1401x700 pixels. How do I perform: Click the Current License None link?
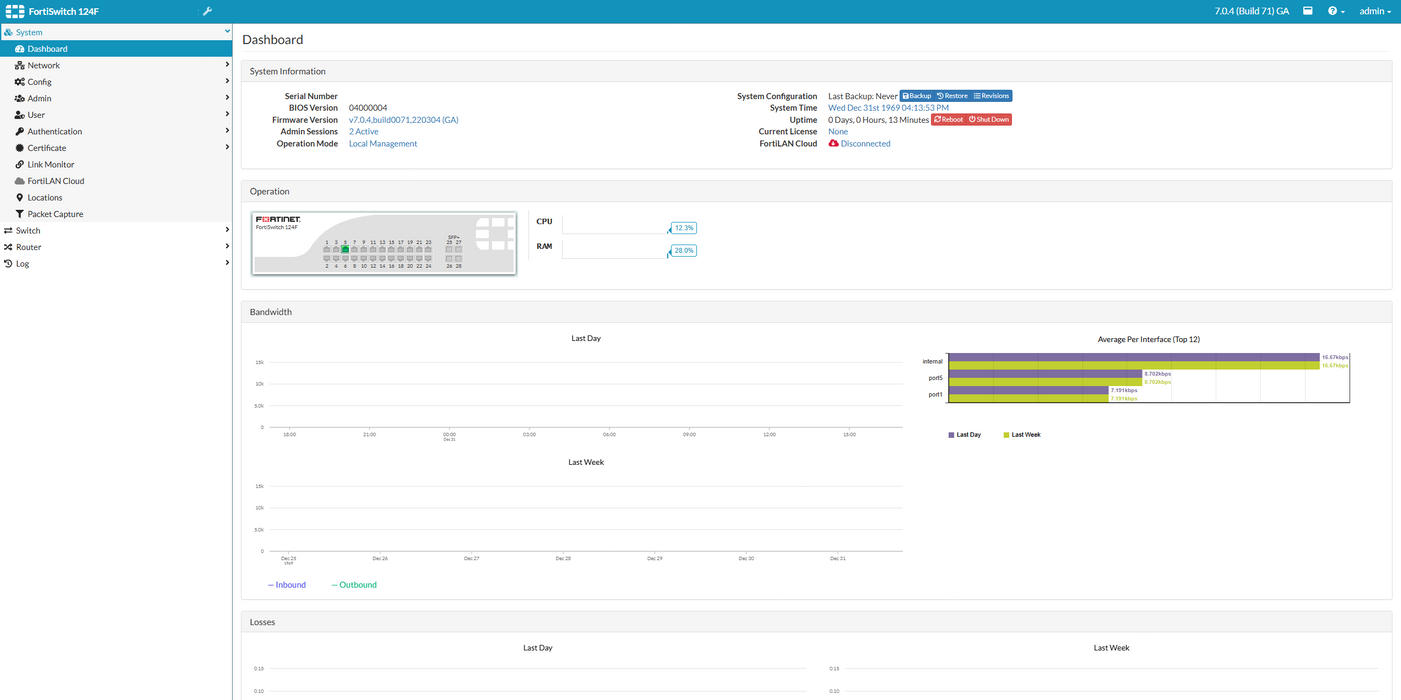pyautogui.click(x=838, y=131)
